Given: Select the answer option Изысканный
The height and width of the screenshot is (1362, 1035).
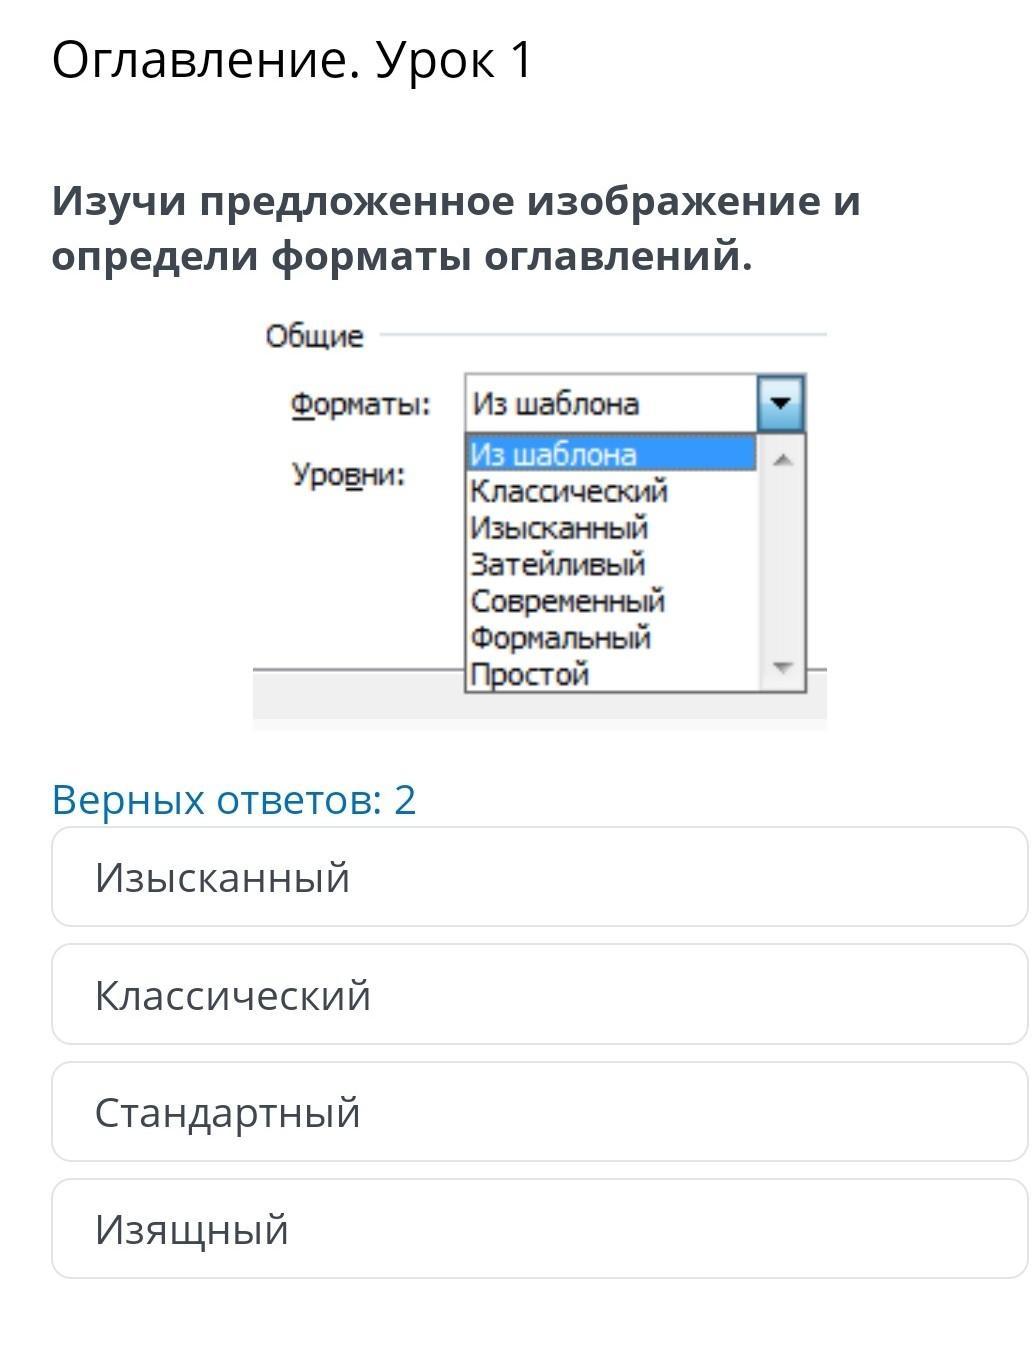Looking at the screenshot, I should [539, 877].
